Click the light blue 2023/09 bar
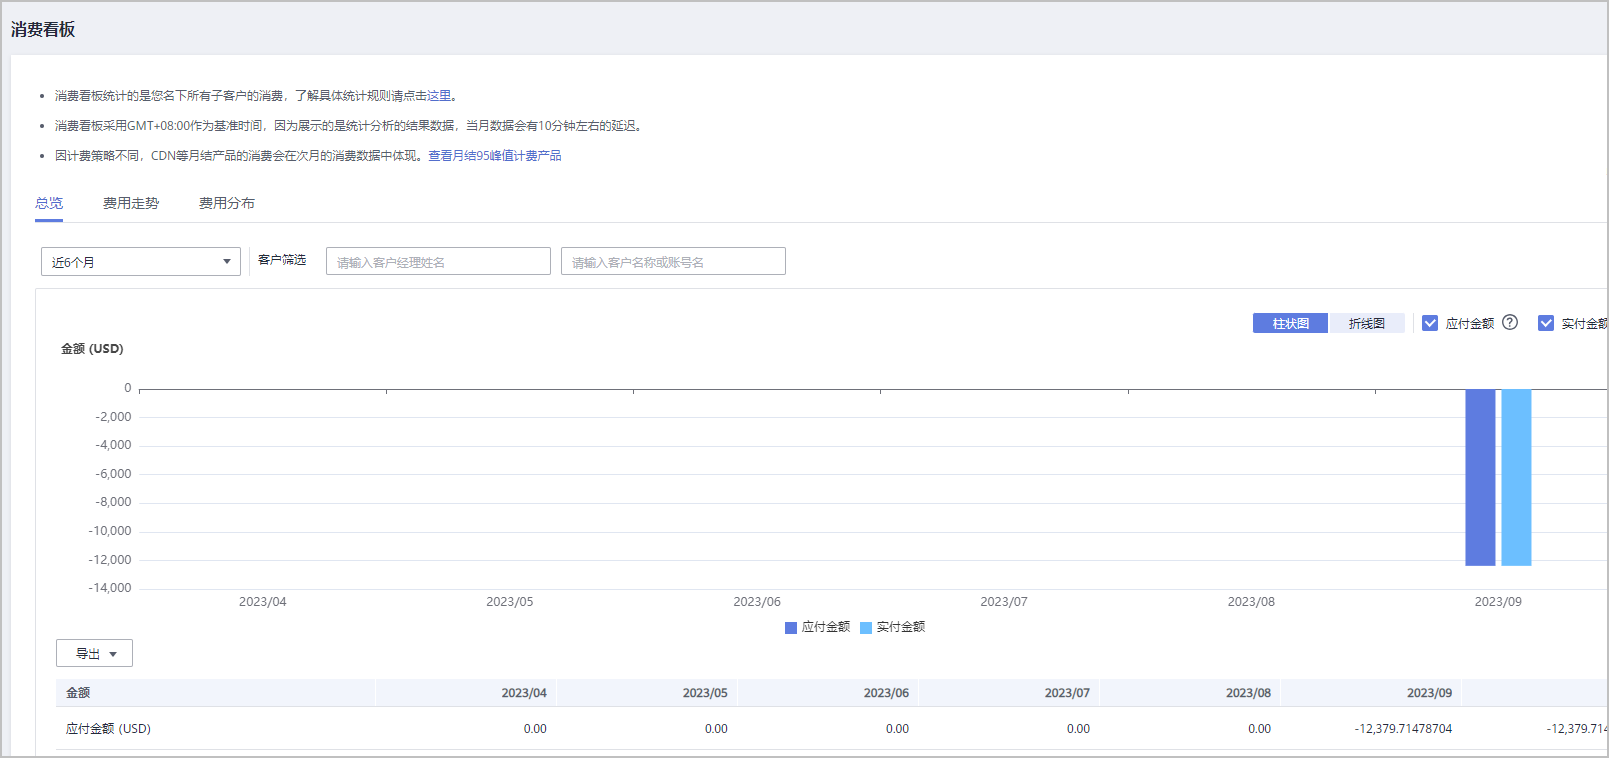 [x=1516, y=477]
